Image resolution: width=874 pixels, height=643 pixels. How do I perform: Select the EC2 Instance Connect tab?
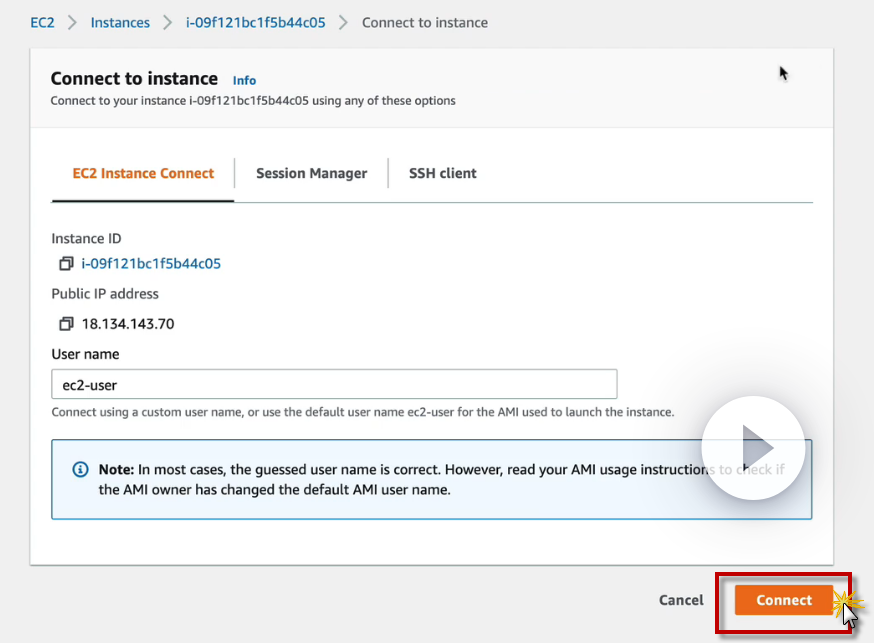pos(143,173)
